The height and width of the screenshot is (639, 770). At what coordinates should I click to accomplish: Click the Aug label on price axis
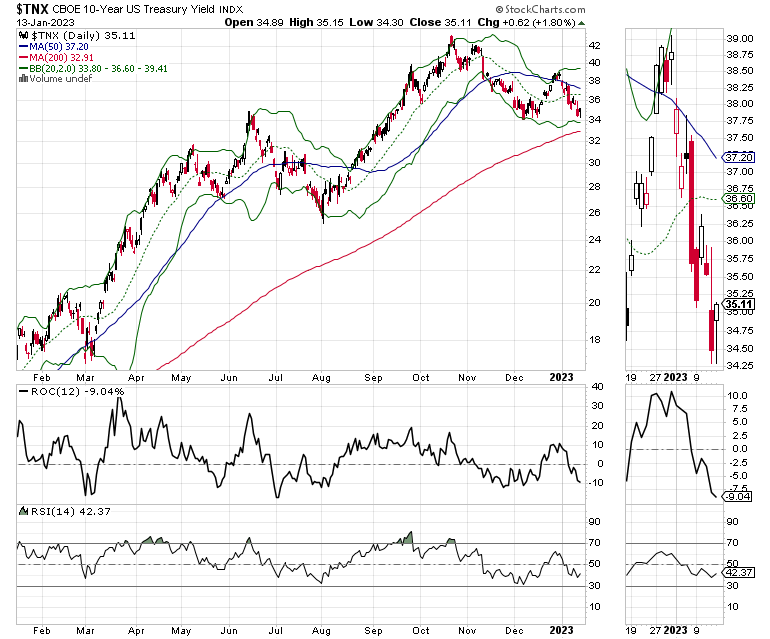321,378
